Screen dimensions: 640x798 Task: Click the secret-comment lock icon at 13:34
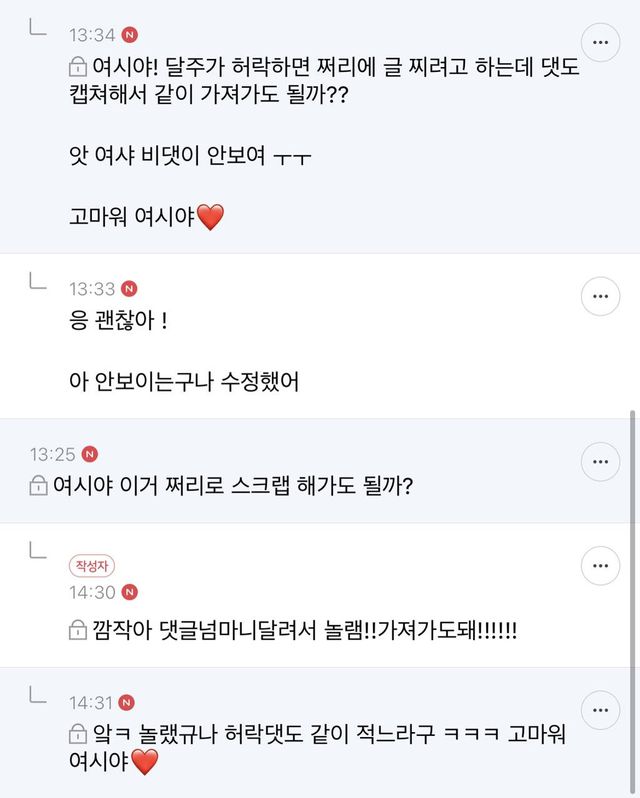tap(77, 69)
